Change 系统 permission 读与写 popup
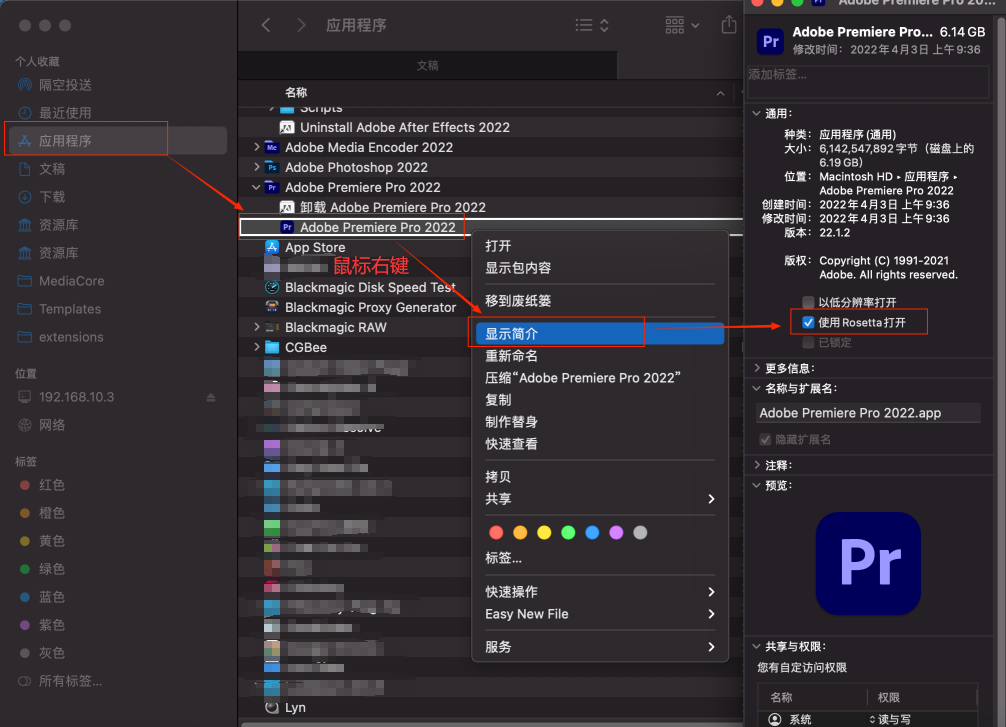The width and height of the screenshot is (1006, 727). [x=890, y=719]
